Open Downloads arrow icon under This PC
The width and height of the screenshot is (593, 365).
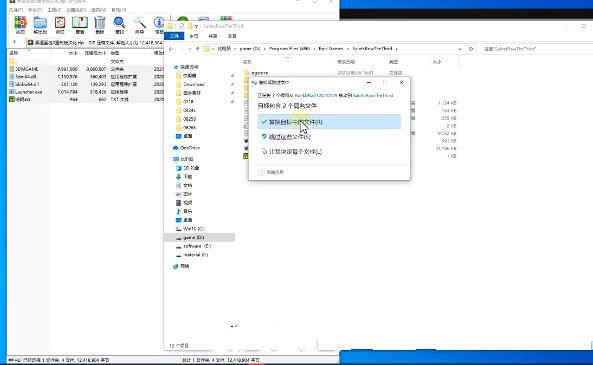(x=179, y=177)
